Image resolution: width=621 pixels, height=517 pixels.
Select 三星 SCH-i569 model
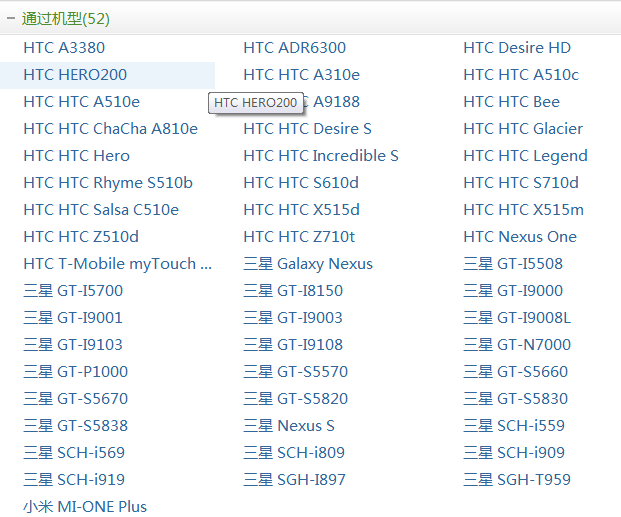(x=74, y=452)
